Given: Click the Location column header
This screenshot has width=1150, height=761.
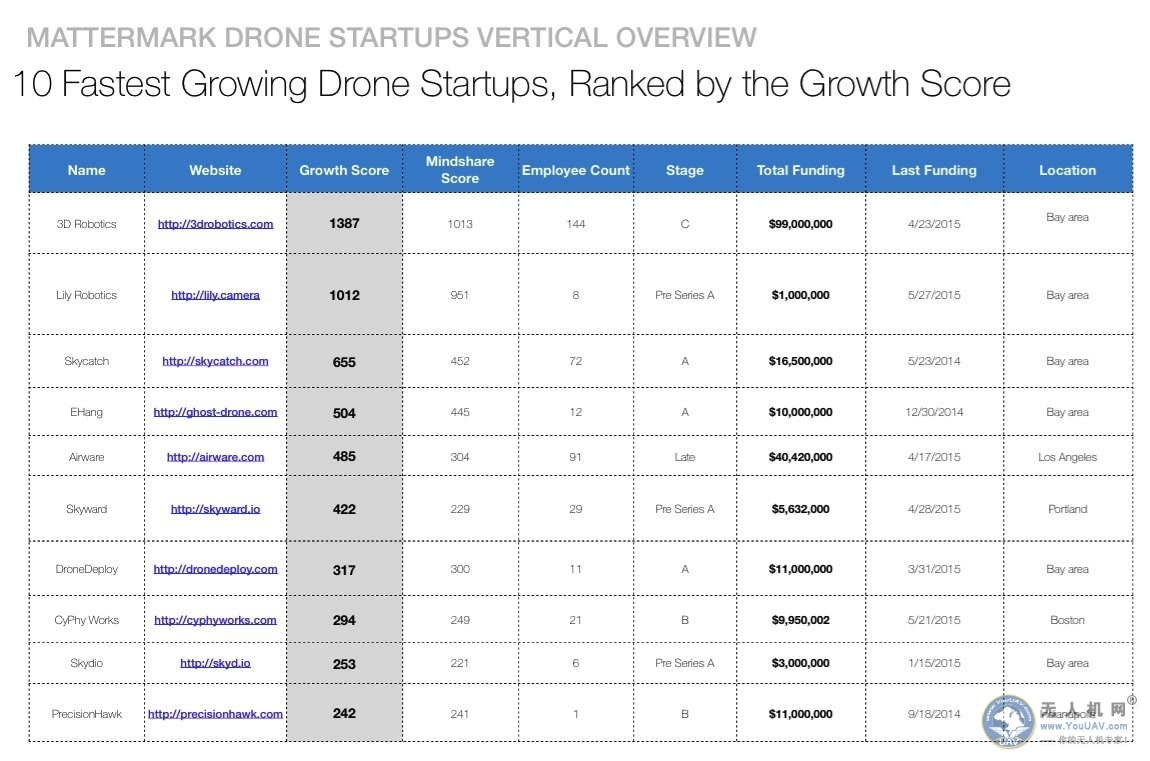Looking at the screenshot, I should (x=1067, y=170).
